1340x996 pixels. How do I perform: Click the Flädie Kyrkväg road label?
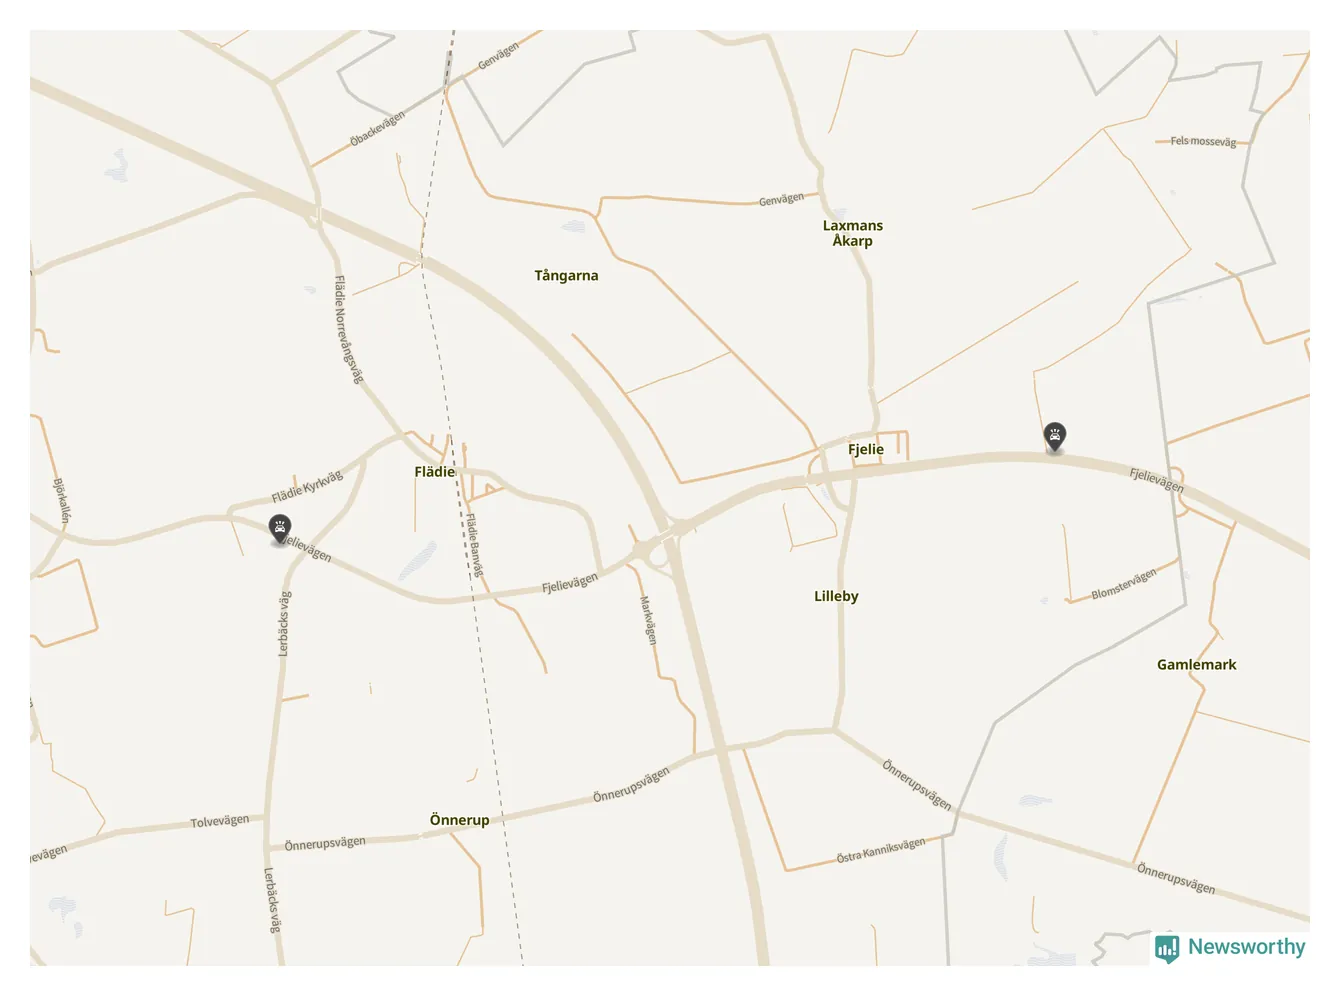(x=307, y=487)
